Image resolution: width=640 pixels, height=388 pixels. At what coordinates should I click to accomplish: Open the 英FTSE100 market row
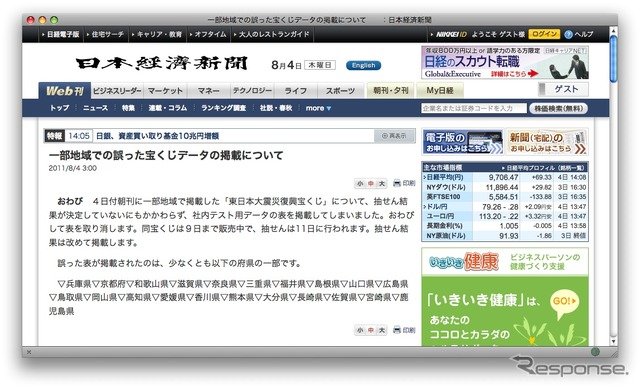(x=505, y=197)
